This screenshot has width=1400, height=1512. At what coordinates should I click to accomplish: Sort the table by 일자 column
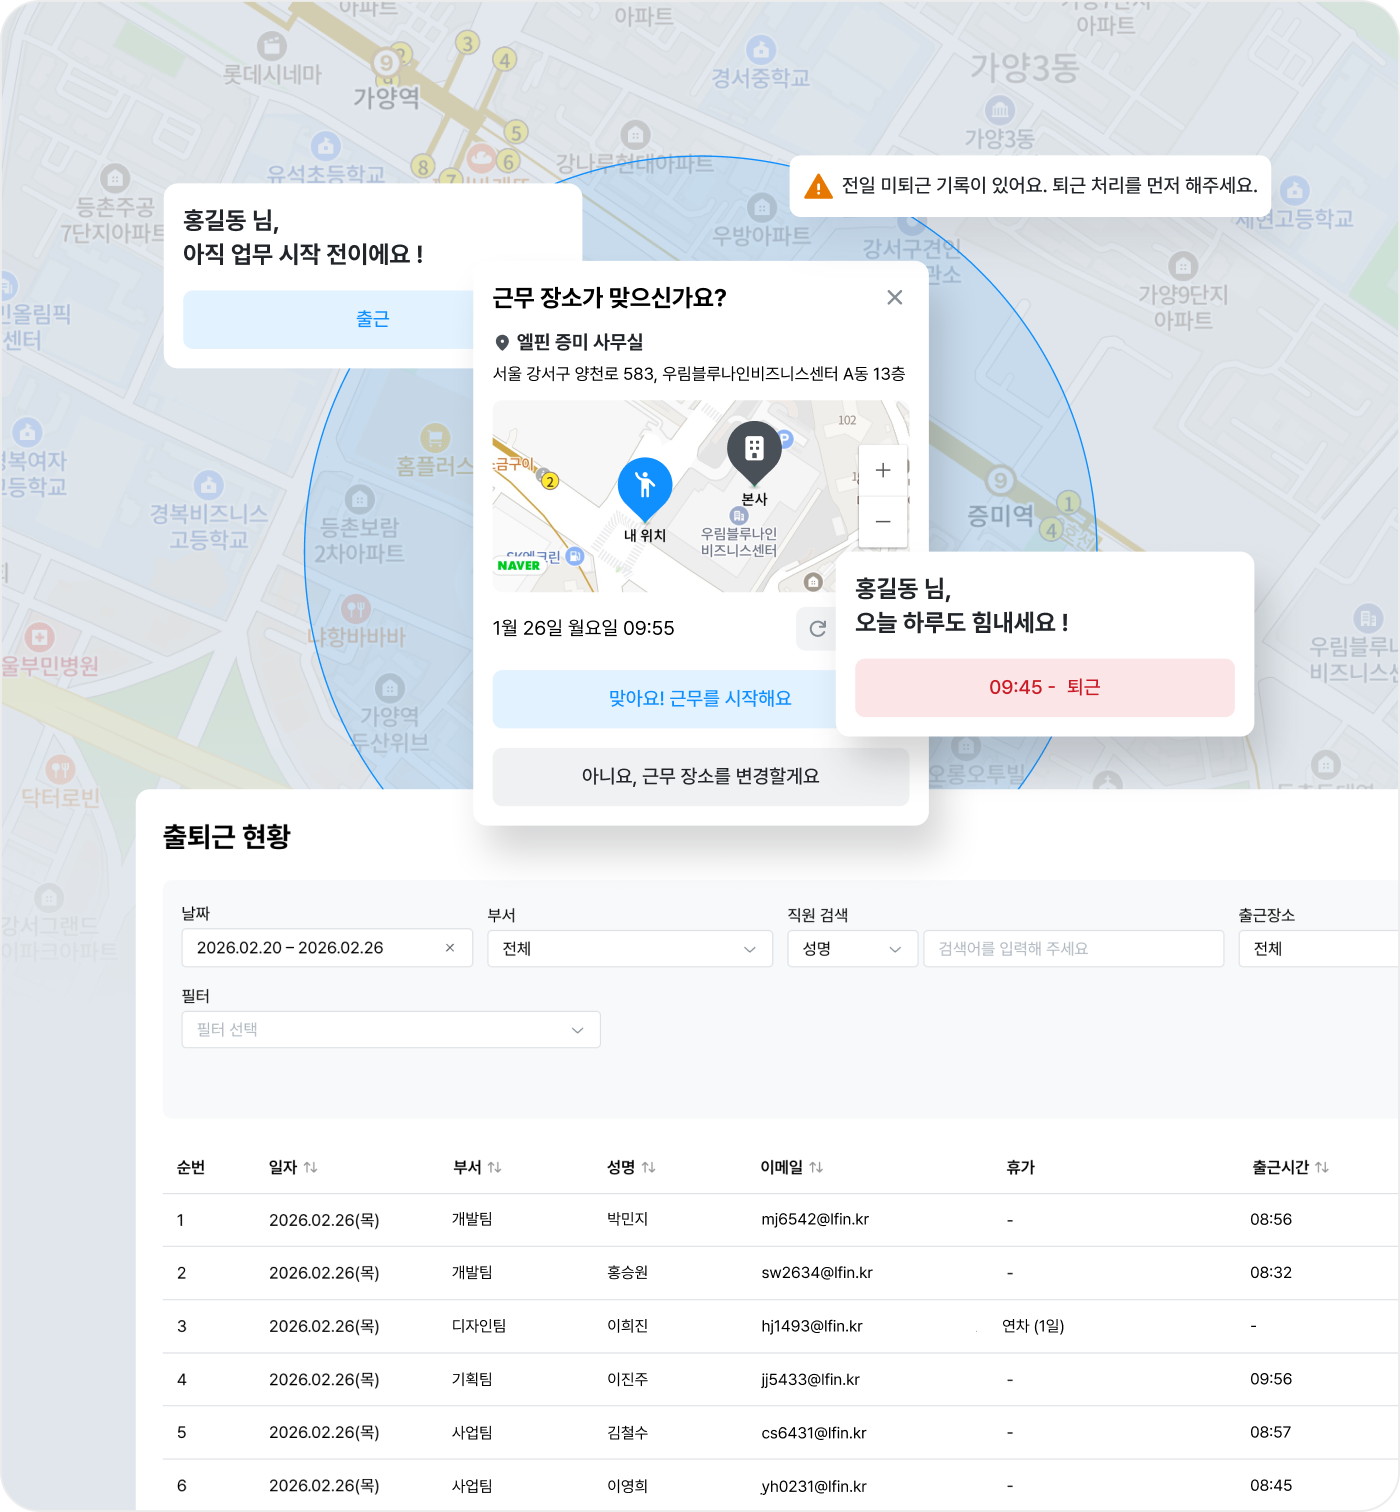coord(310,1167)
